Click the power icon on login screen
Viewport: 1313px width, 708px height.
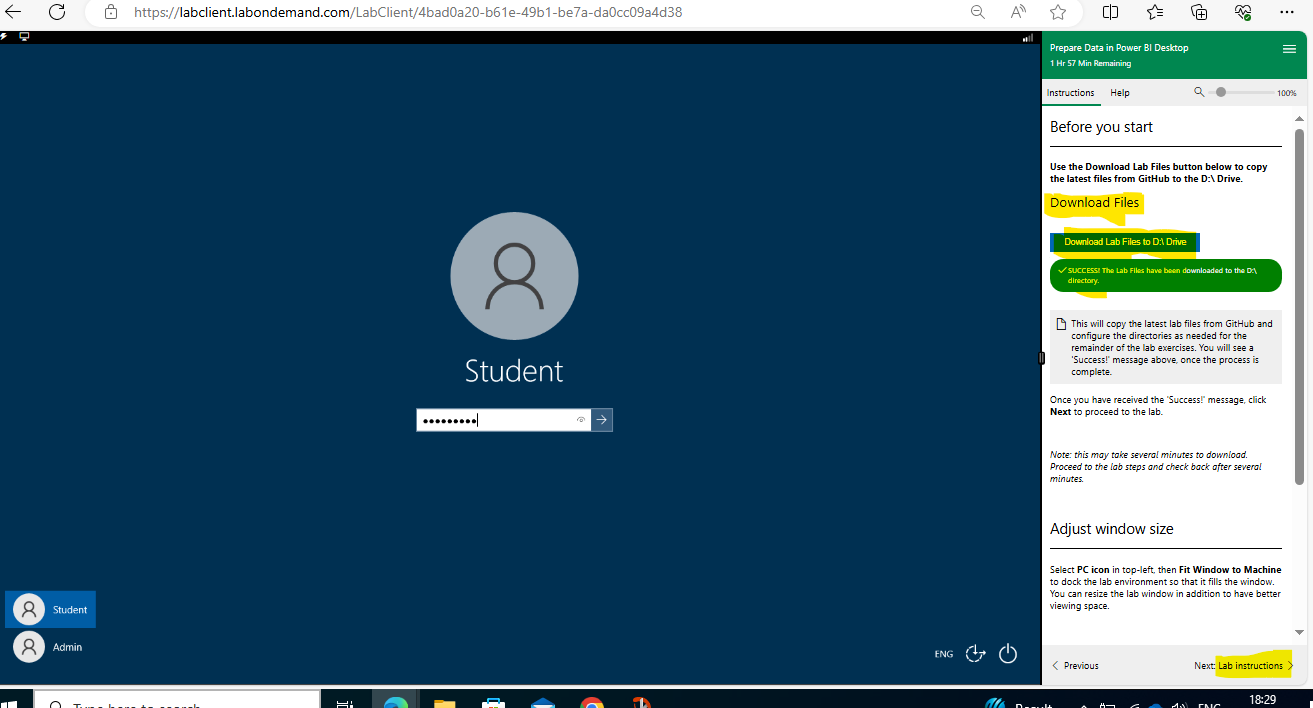pyautogui.click(x=1008, y=654)
